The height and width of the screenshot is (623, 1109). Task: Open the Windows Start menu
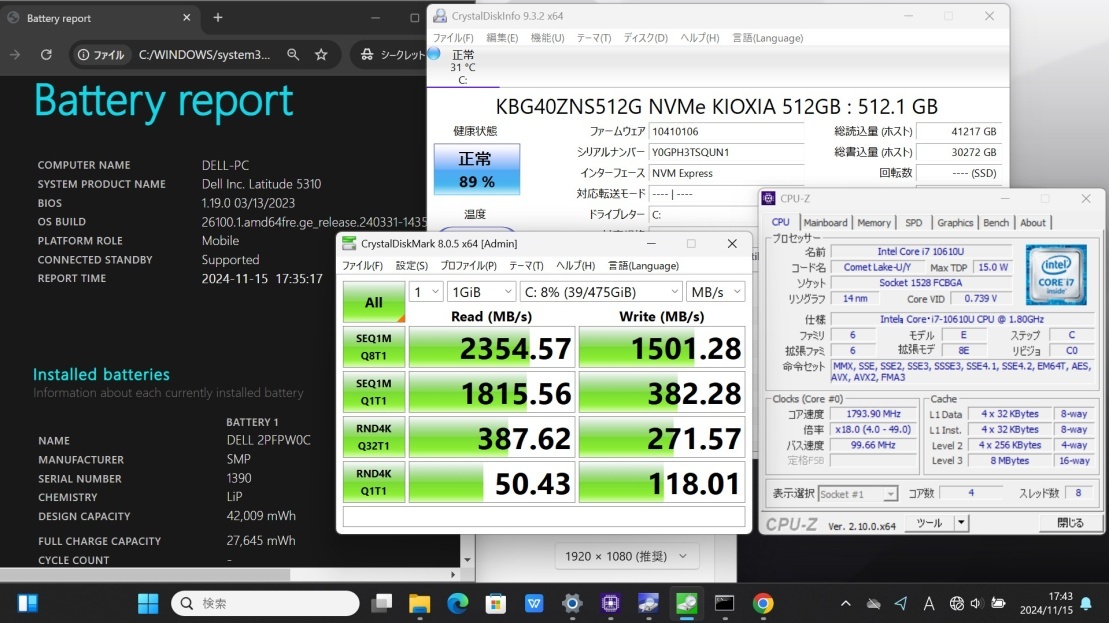(x=148, y=603)
